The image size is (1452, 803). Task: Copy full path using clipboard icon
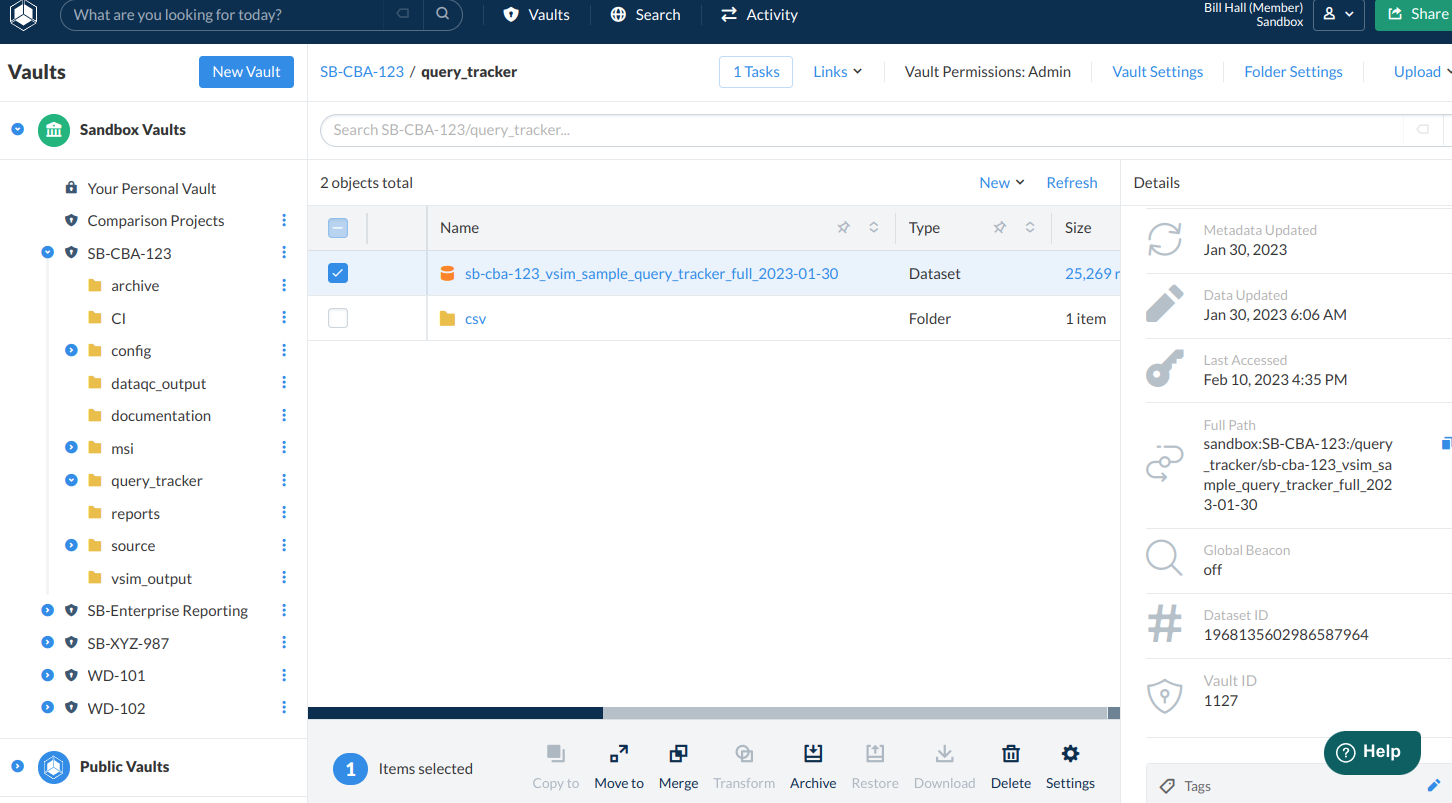pyautogui.click(x=1446, y=443)
